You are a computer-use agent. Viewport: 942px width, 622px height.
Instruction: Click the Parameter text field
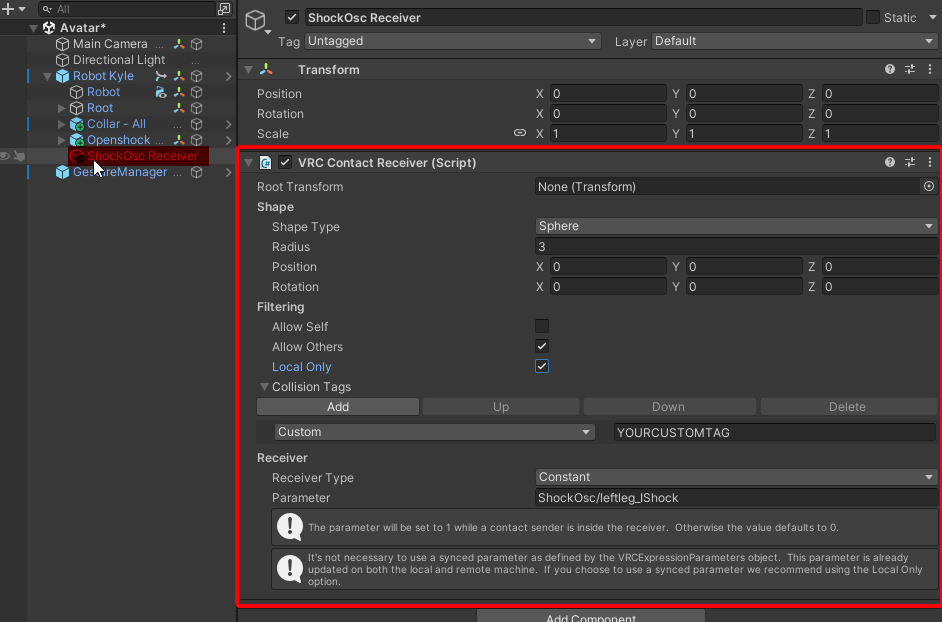tap(735, 497)
